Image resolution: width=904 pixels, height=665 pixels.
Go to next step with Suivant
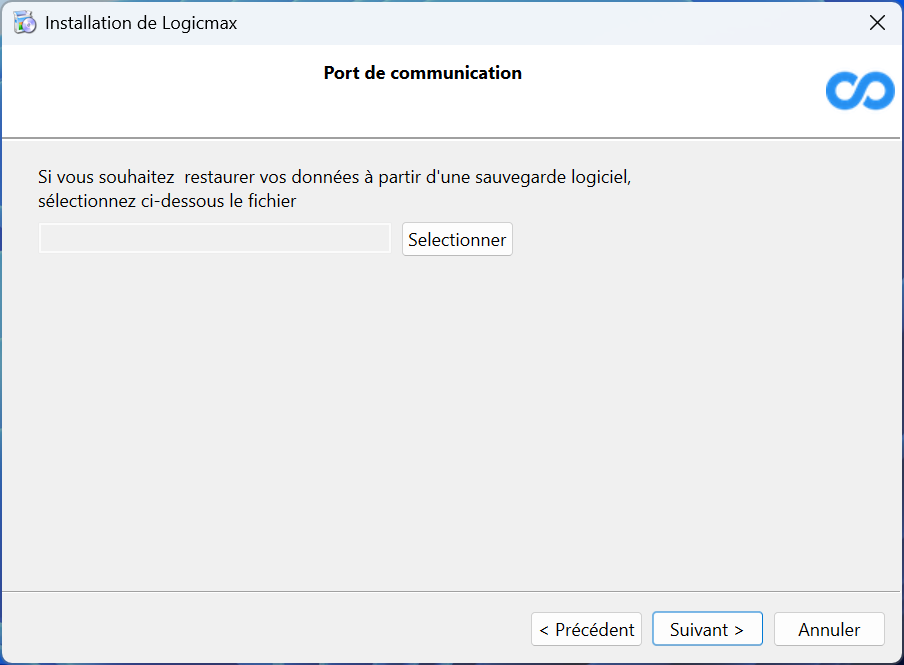[x=707, y=629]
